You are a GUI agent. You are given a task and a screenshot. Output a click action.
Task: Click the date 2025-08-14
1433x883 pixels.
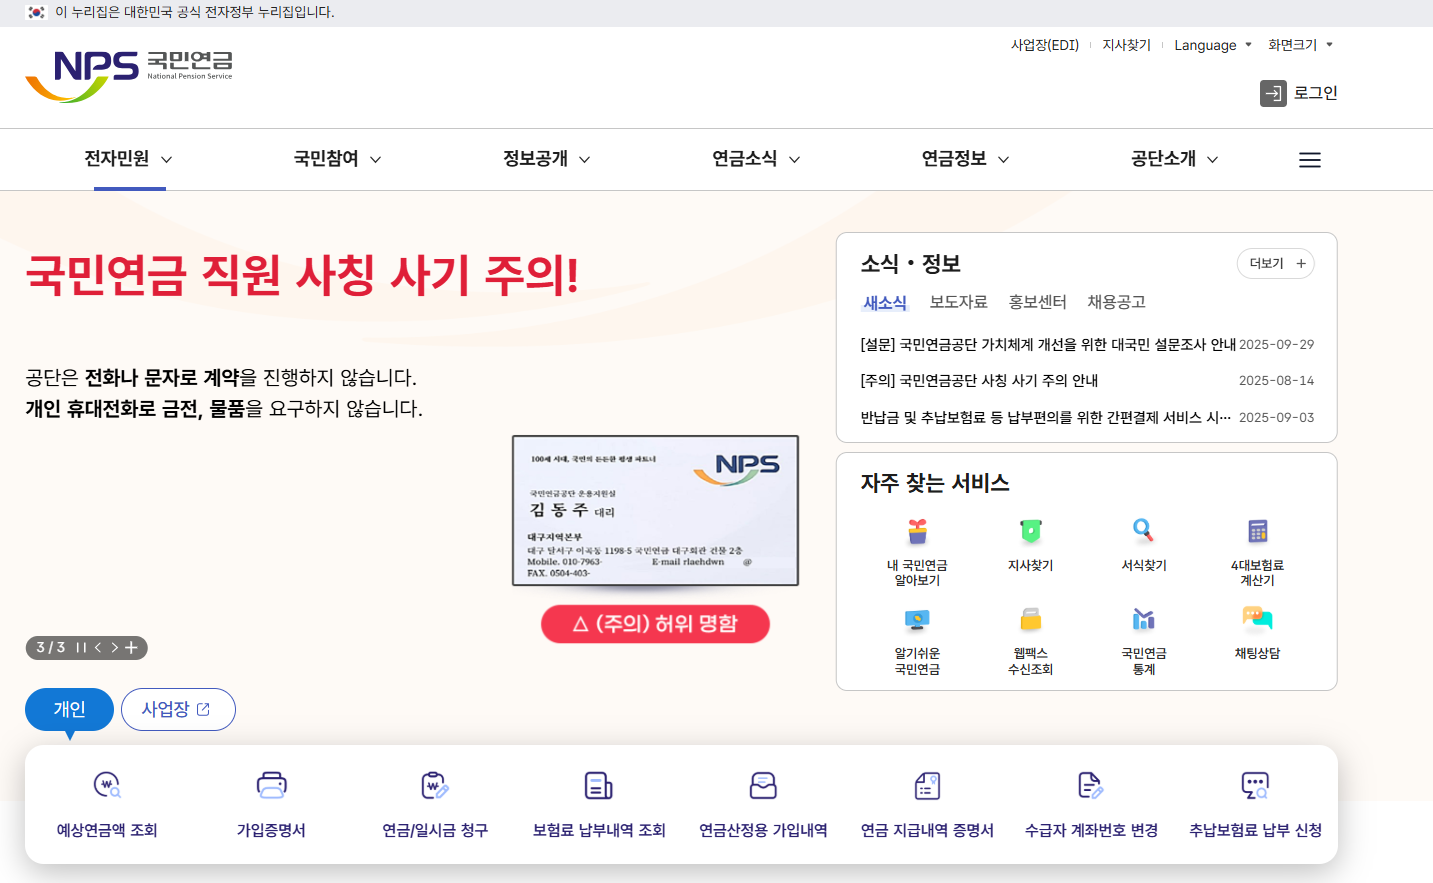tap(1276, 380)
